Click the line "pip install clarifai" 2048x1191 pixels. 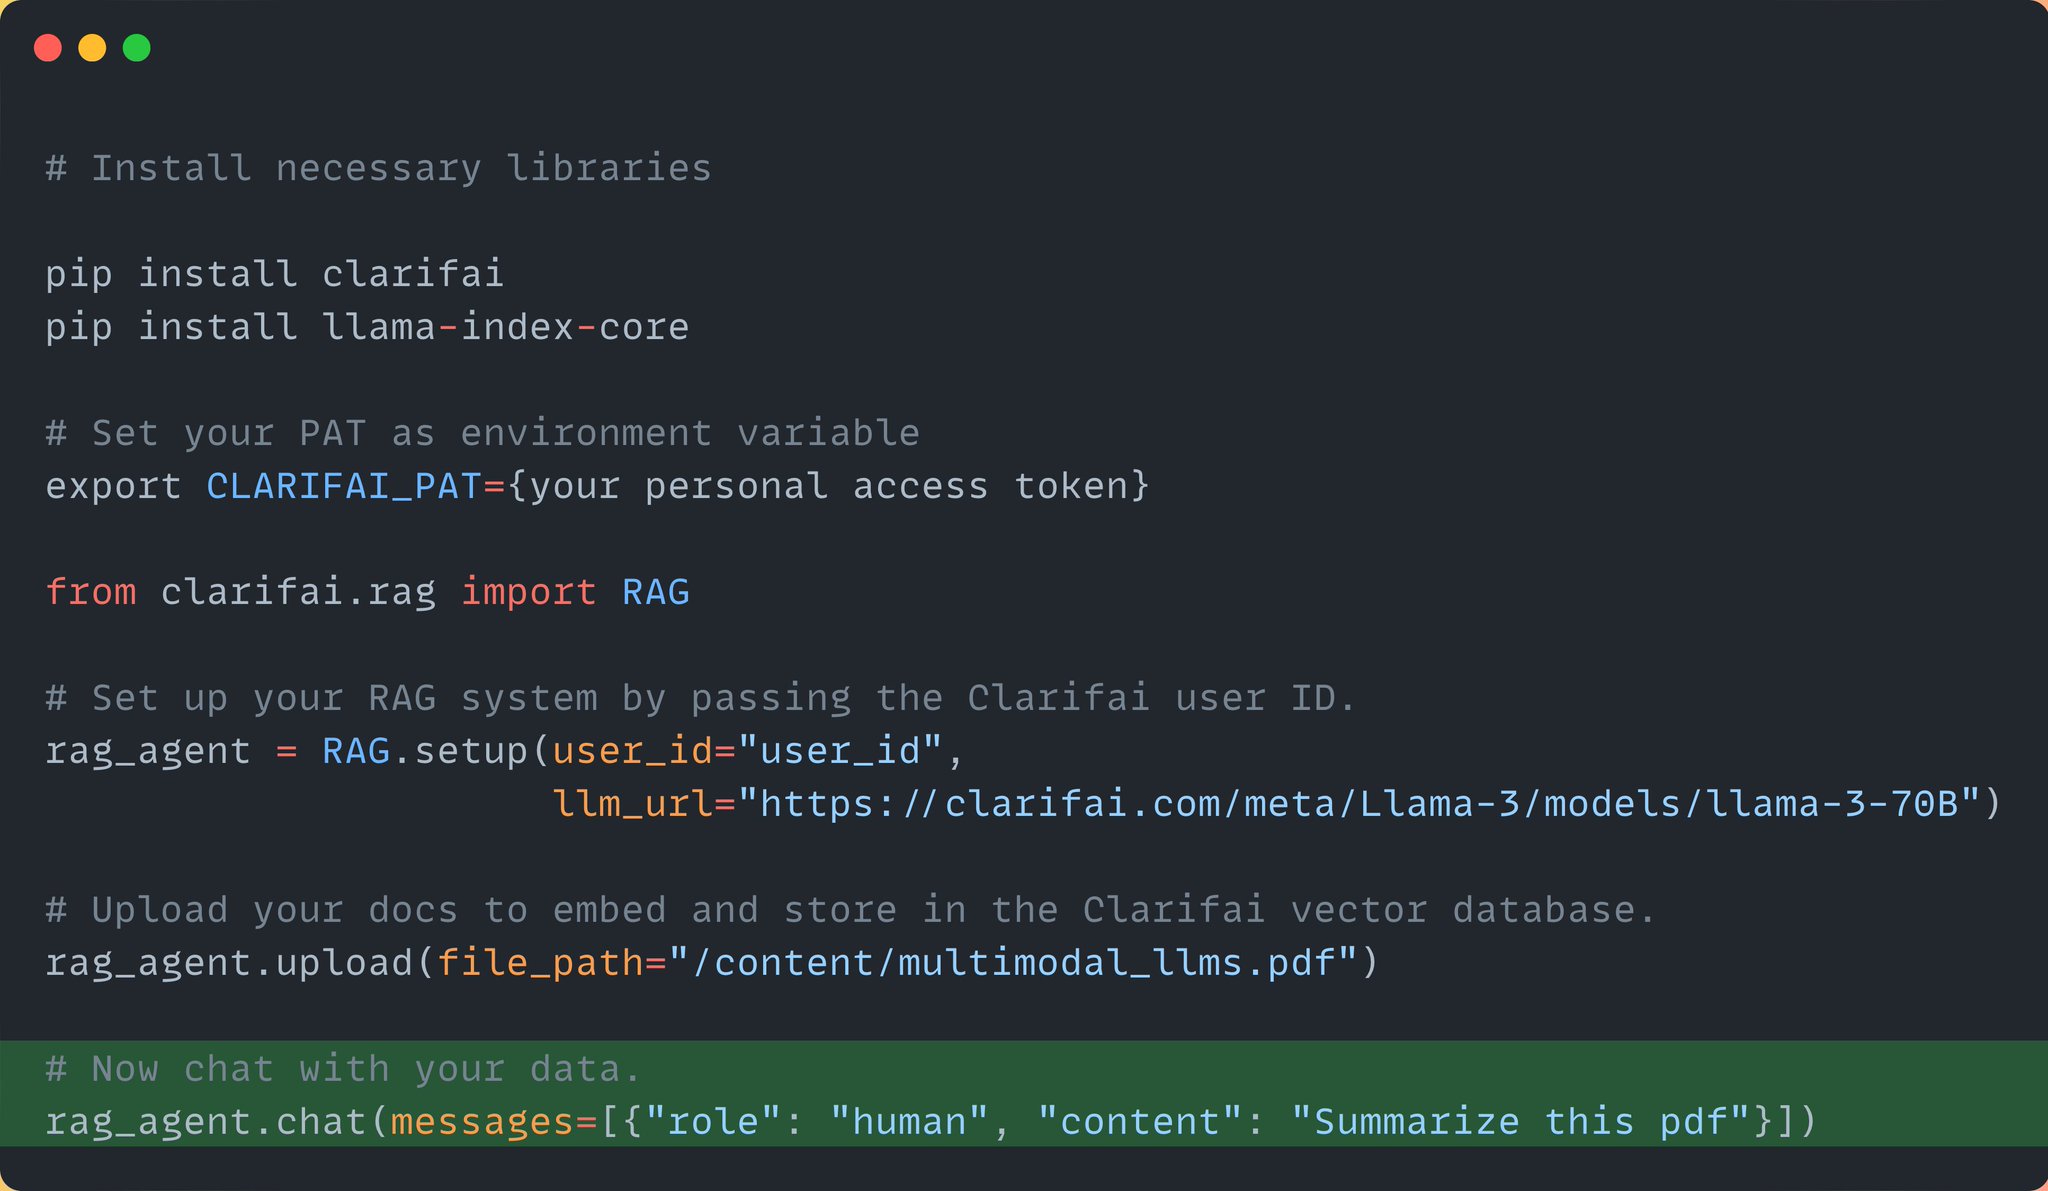click(x=275, y=274)
